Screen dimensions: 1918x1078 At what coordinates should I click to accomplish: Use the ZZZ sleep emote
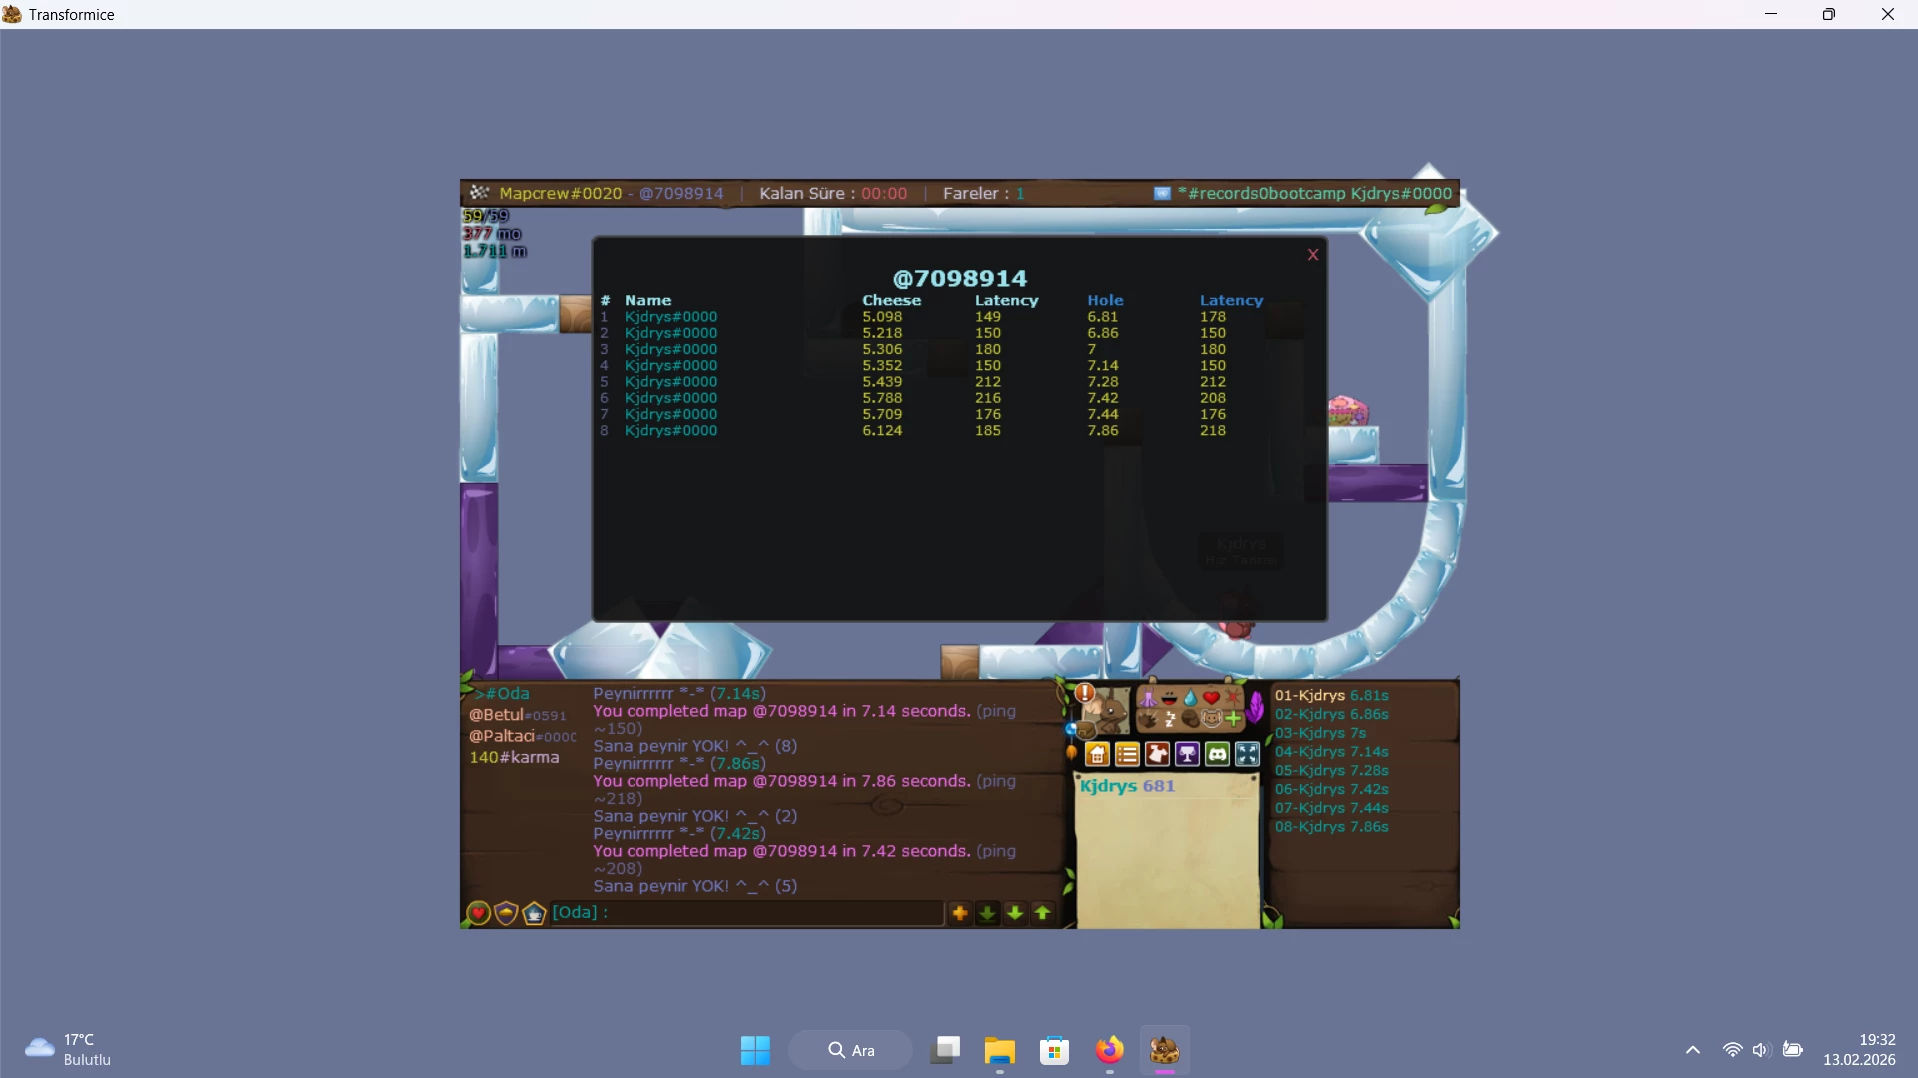coord(1169,718)
